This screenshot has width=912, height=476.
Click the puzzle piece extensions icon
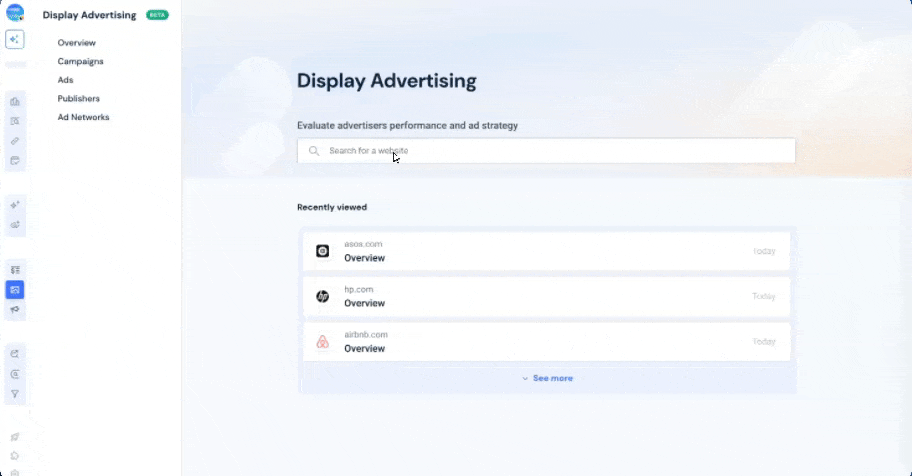(15, 456)
